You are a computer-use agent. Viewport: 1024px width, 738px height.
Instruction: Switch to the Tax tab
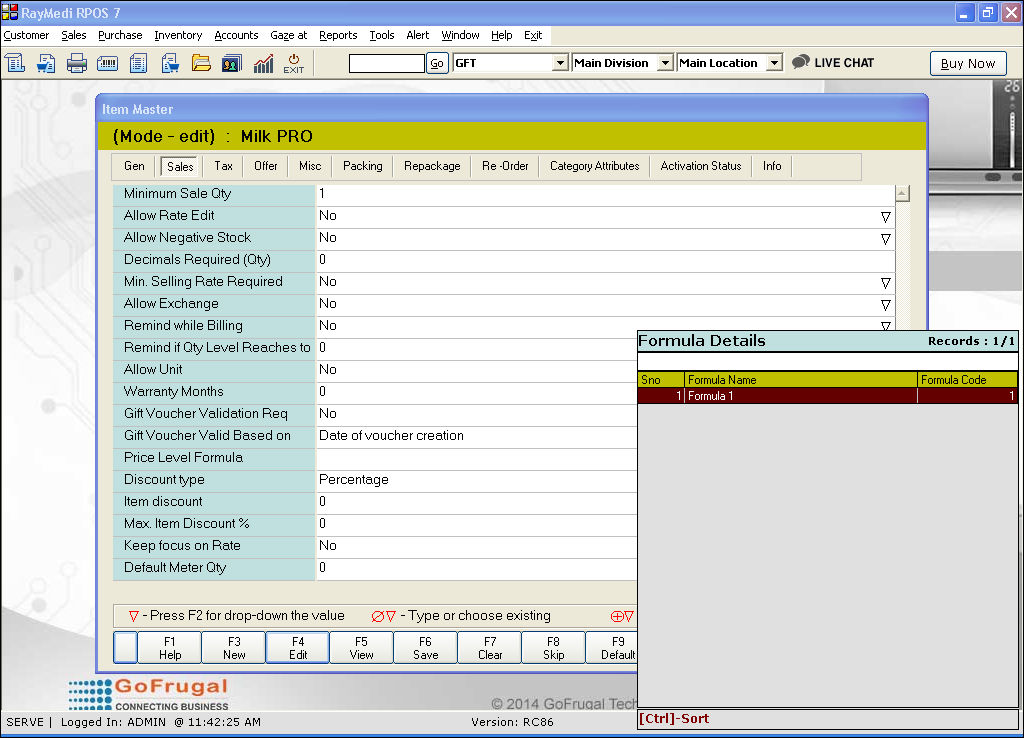tap(223, 166)
